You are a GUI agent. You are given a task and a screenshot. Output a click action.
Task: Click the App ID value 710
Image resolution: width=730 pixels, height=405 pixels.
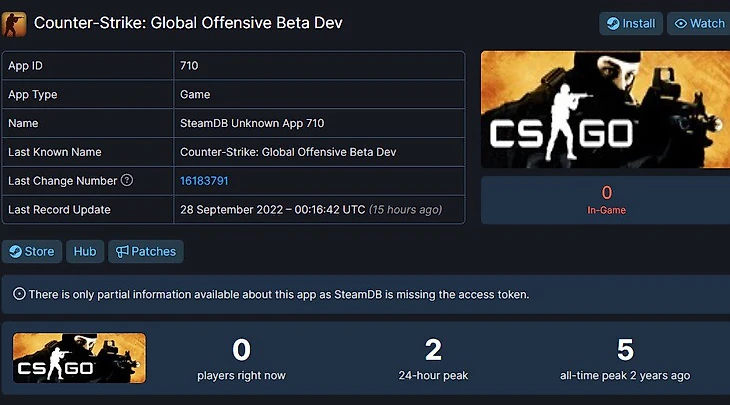click(x=189, y=66)
